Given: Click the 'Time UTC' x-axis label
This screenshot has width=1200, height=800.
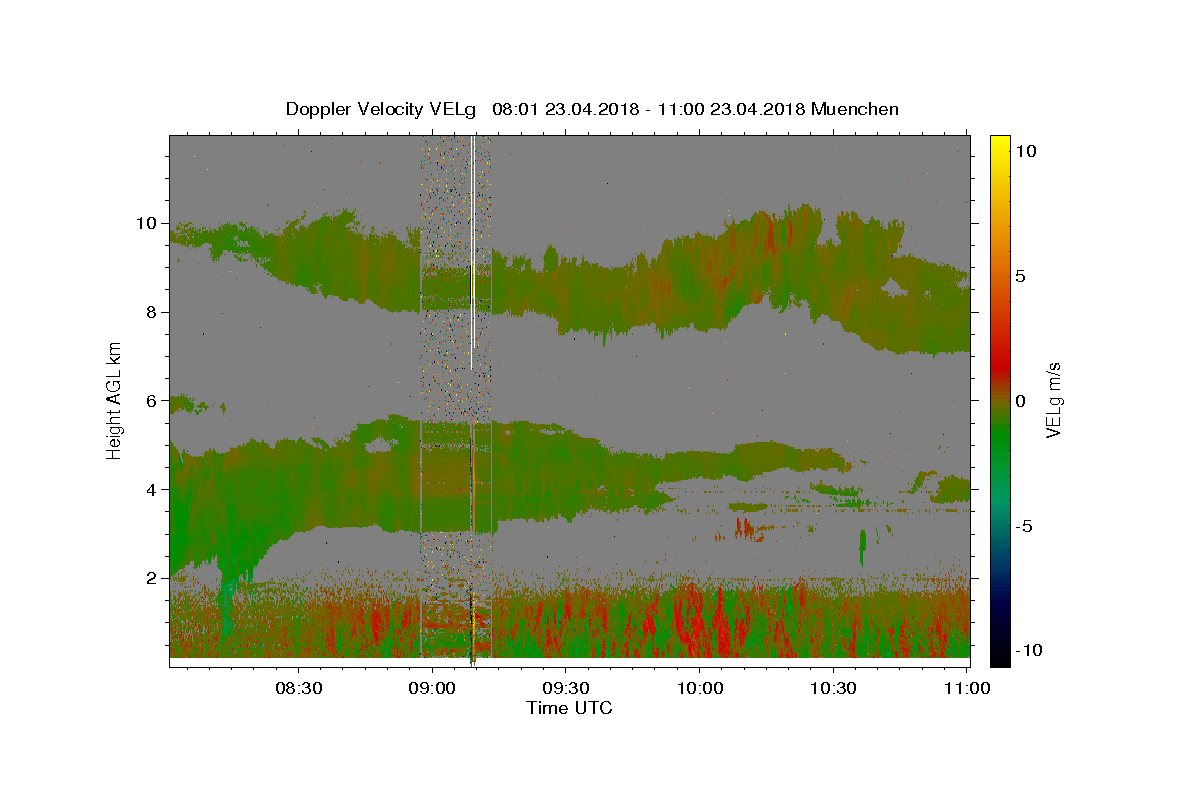Looking at the screenshot, I should coord(569,708).
